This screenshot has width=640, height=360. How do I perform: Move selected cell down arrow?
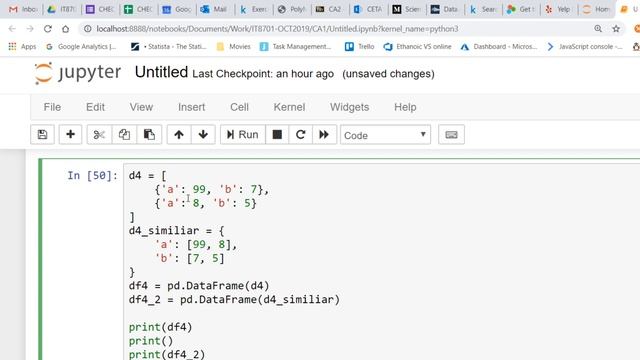[203, 135]
